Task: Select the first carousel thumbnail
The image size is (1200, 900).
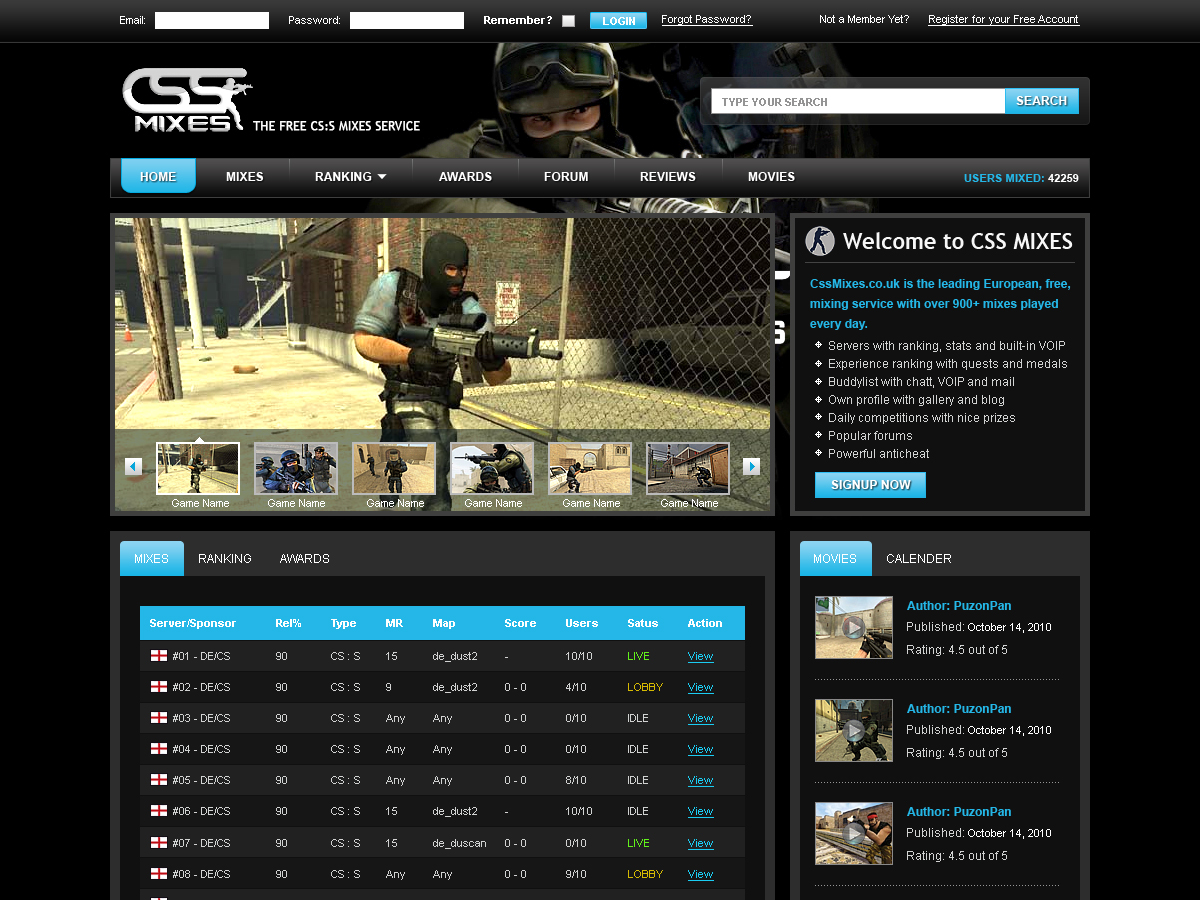Action: tap(198, 469)
